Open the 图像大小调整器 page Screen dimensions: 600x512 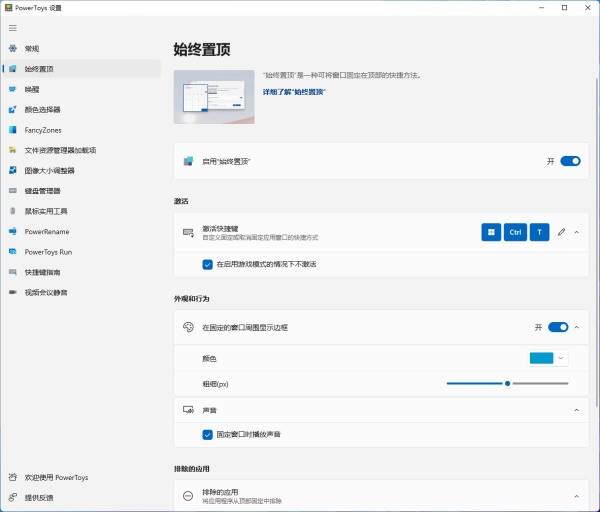81,170
